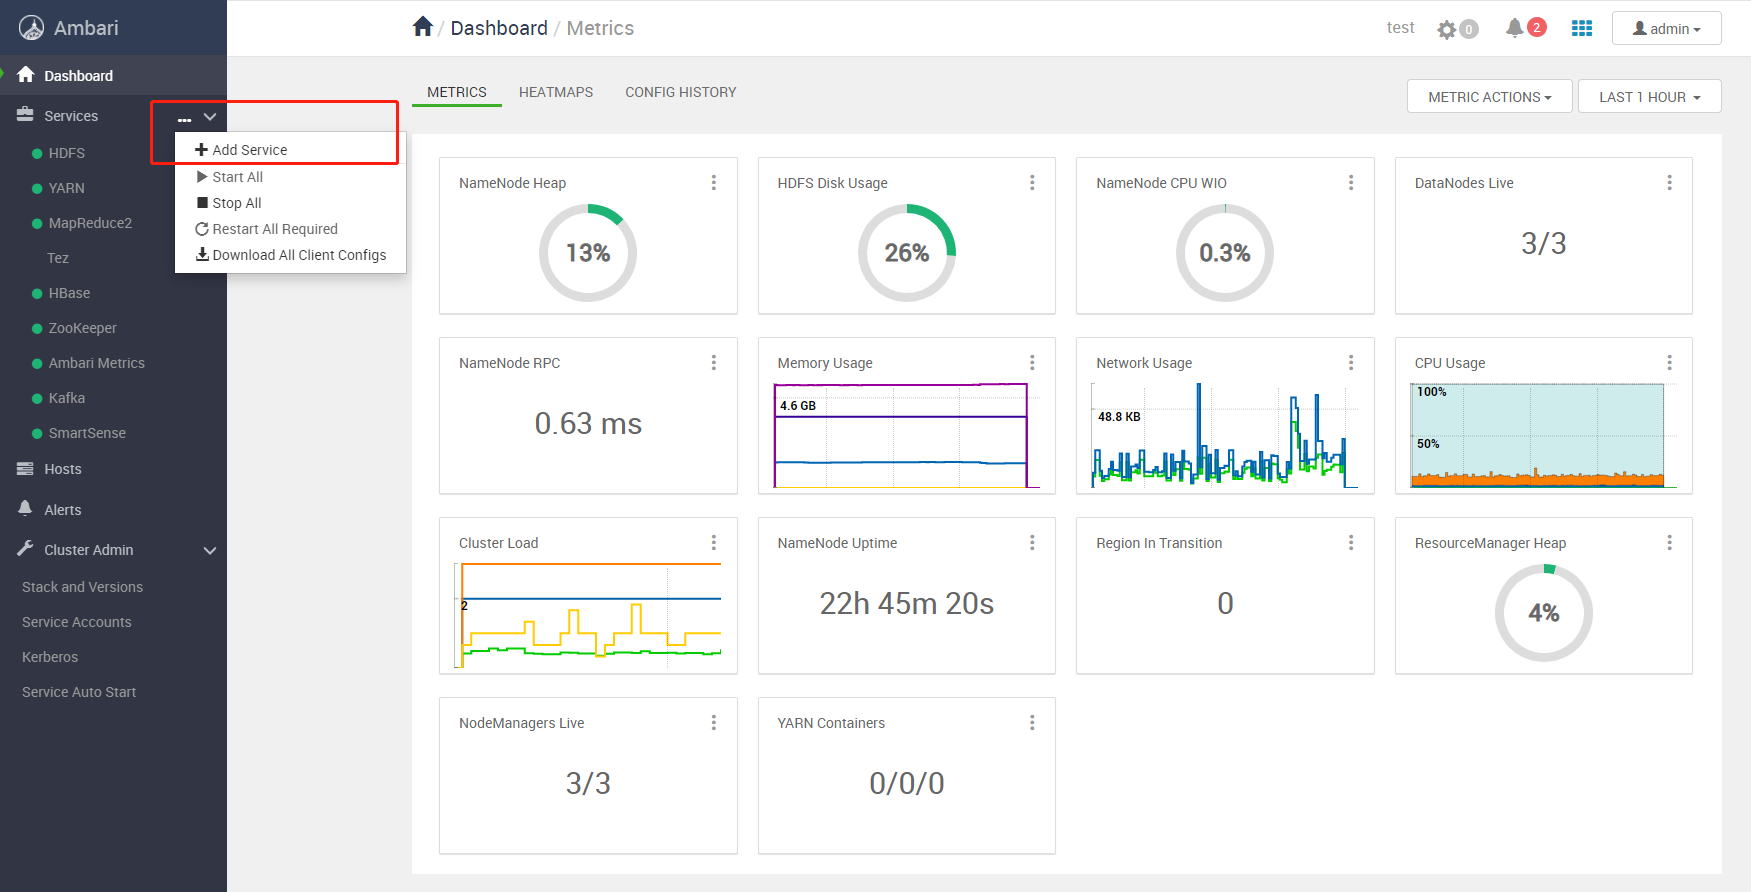The image size is (1751, 892).
Task: Open the background operations gear icon
Action: pyautogui.click(x=1447, y=29)
